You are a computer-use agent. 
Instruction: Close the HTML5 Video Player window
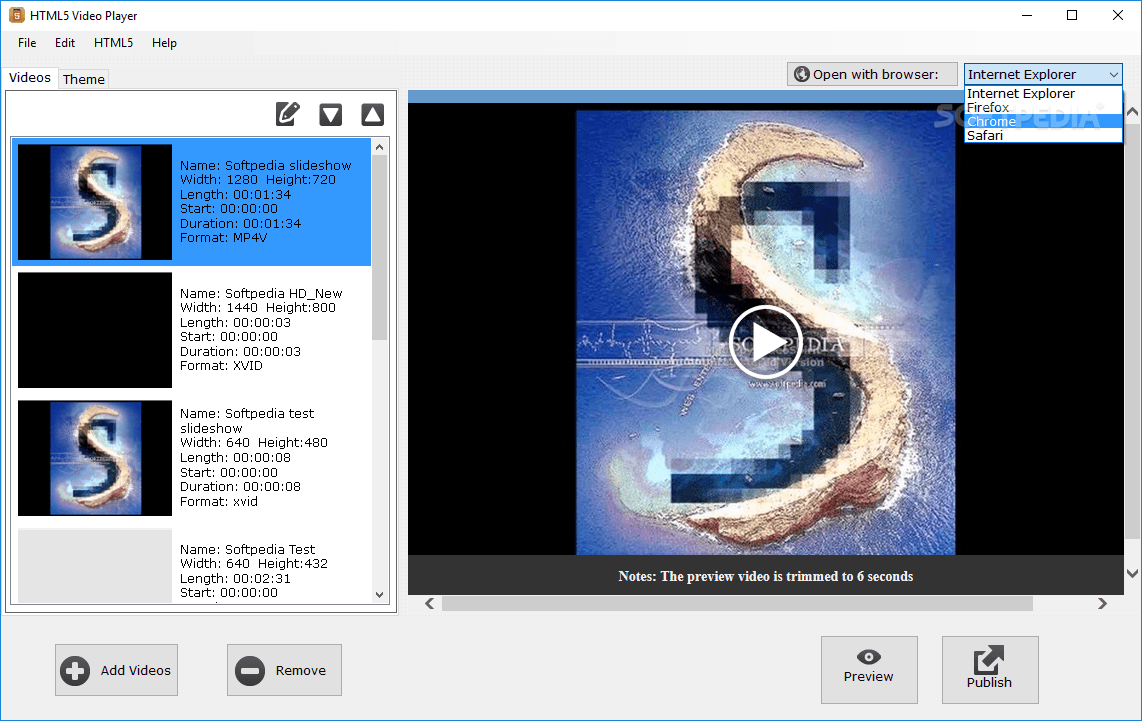[x=1118, y=15]
